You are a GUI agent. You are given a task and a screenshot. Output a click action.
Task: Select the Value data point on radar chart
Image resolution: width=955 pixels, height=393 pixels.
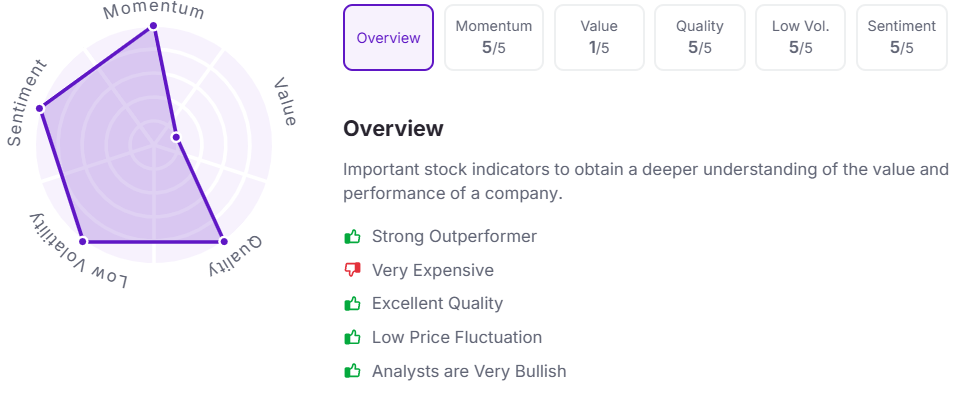[175, 136]
